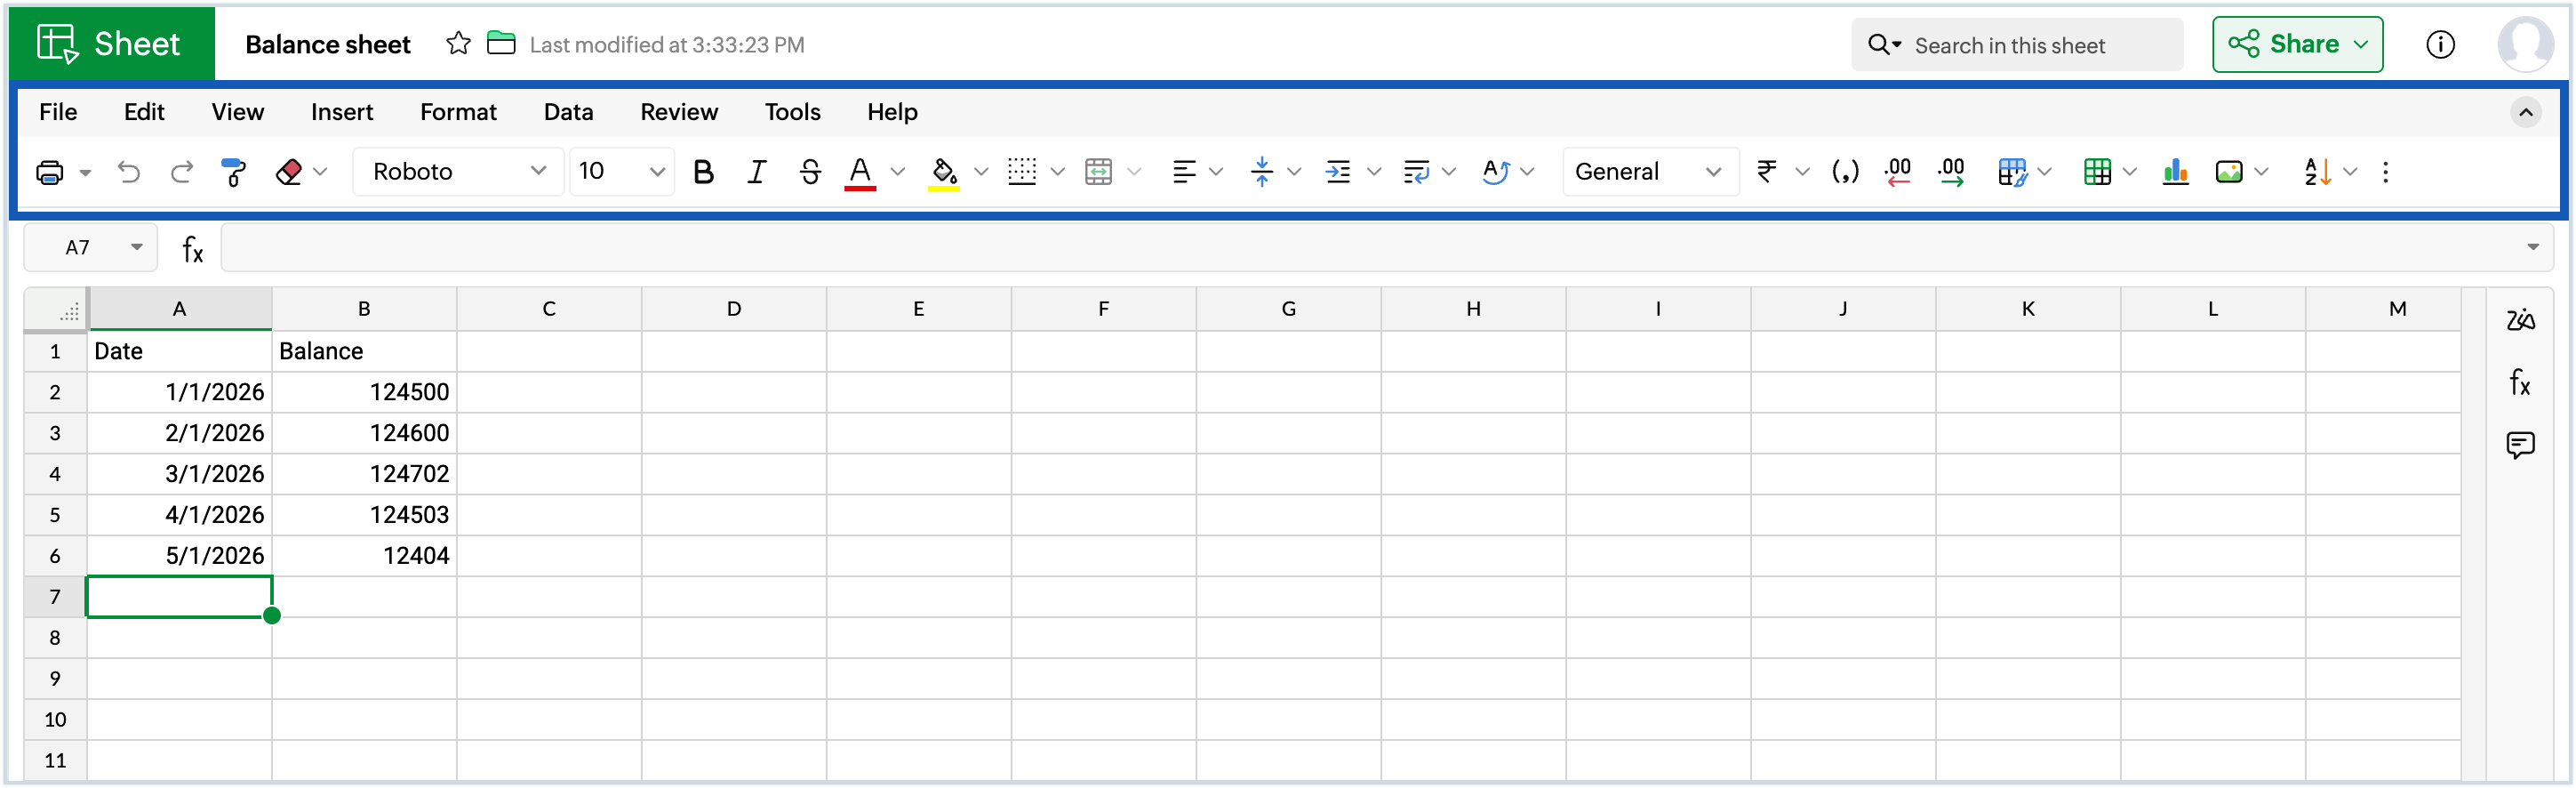Screen dimensions: 2576x788
Task: Click the Search in this sheet field
Action: click(x=2017, y=45)
